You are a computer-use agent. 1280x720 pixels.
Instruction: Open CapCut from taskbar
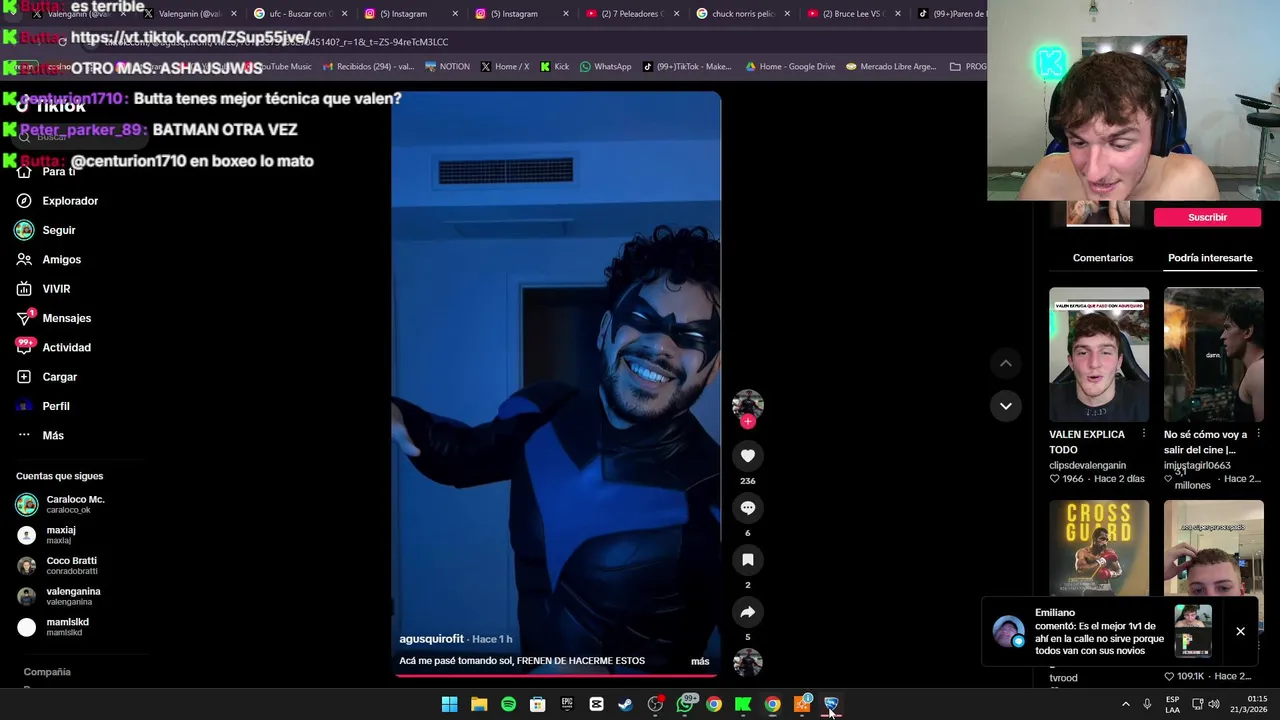pyautogui.click(x=596, y=704)
